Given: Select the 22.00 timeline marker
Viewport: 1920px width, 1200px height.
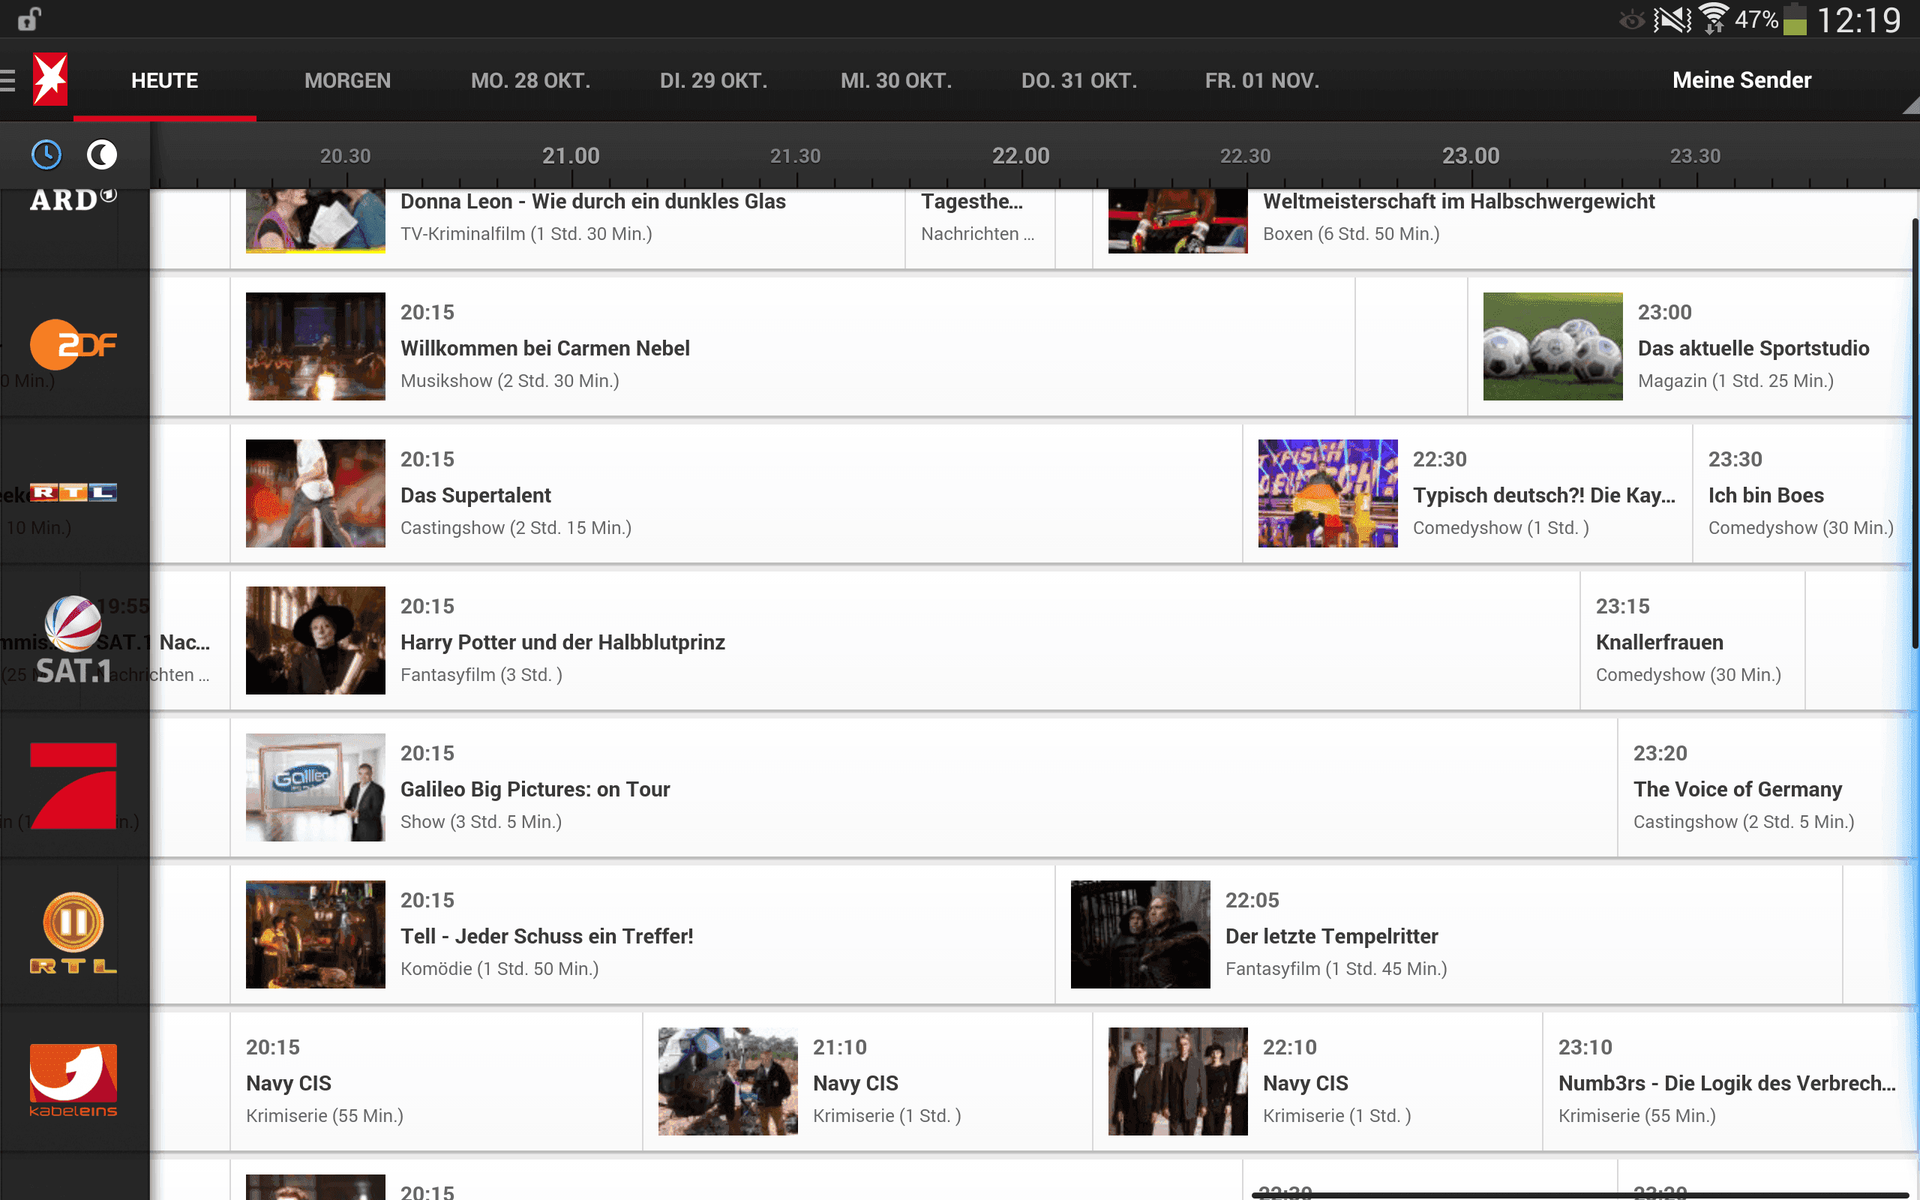Looking at the screenshot, I should [x=1021, y=156].
